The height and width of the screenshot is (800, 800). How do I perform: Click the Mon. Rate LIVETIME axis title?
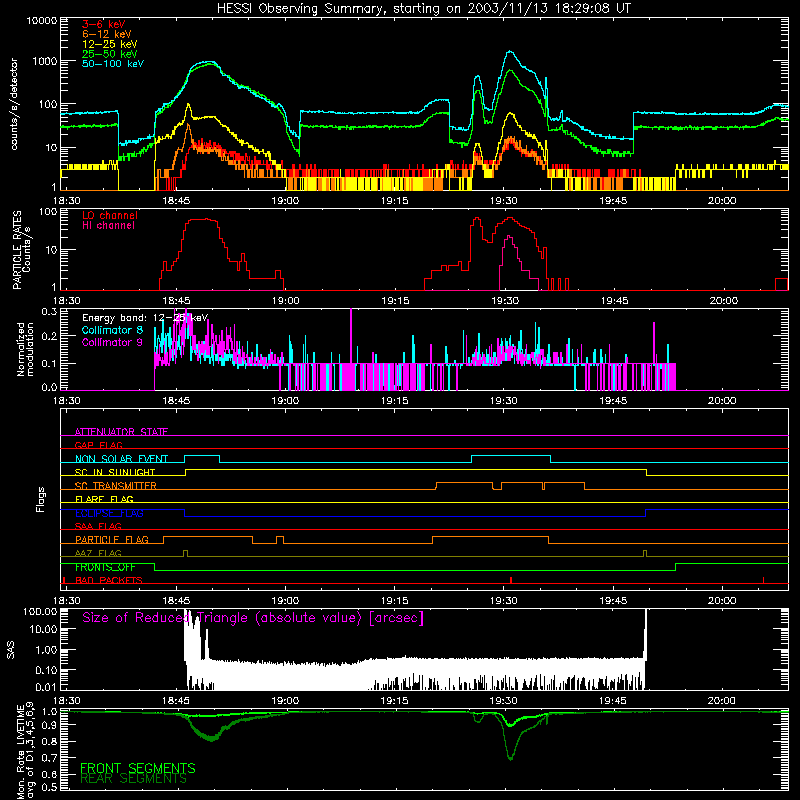(20, 752)
